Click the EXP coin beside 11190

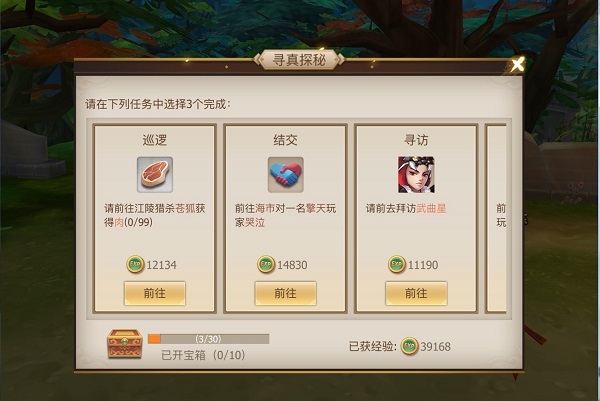[x=397, y=264]
